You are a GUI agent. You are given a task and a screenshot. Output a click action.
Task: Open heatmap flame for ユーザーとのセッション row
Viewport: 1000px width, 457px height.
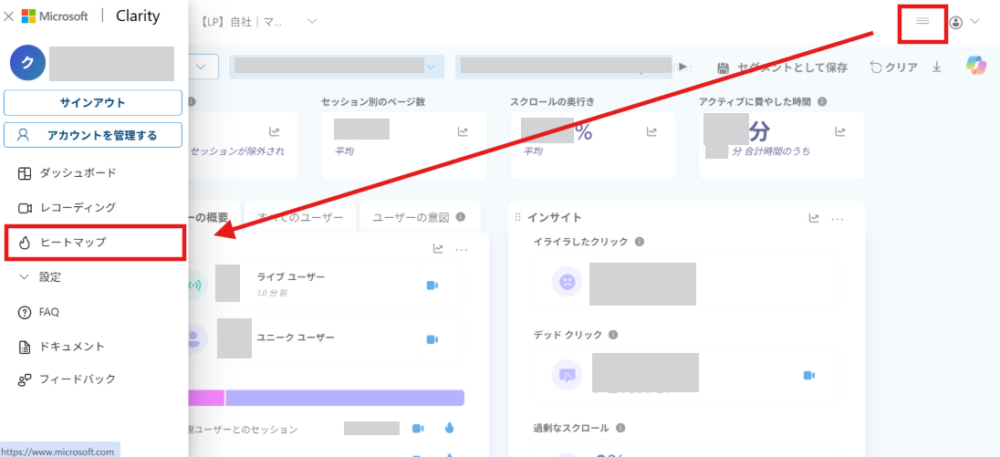tap(449, 428)
